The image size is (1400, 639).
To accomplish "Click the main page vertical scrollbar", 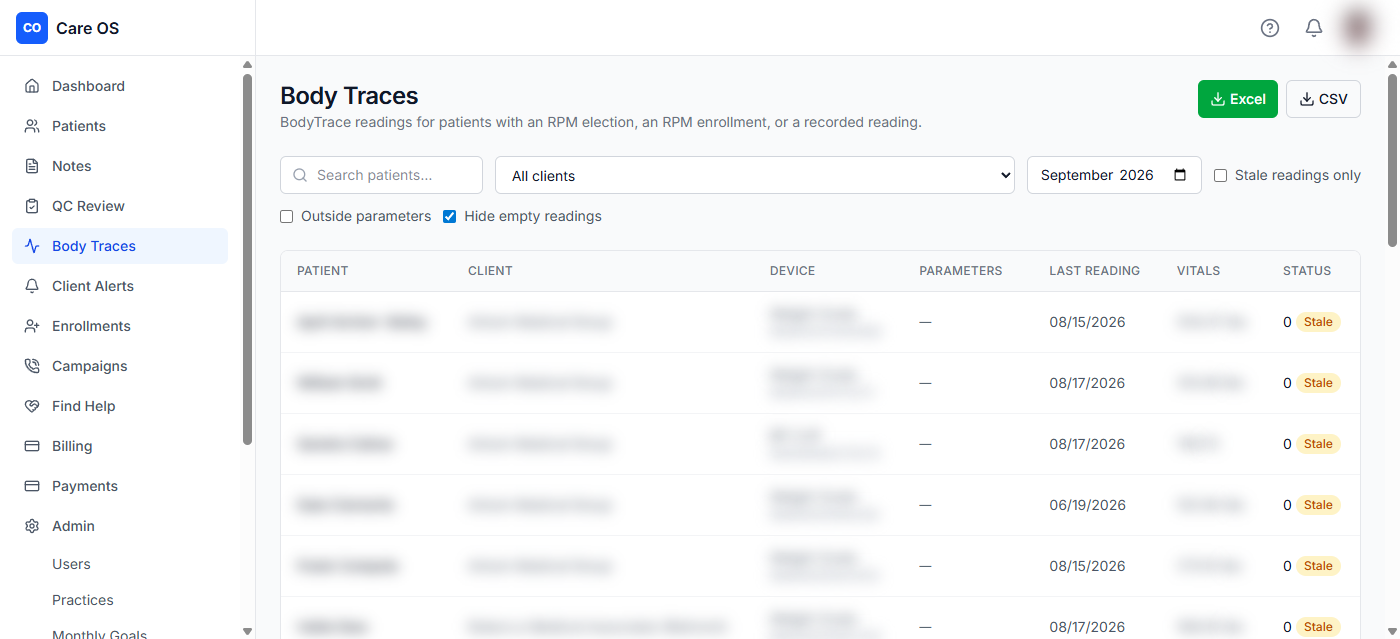I will [x=1392, y=160].
